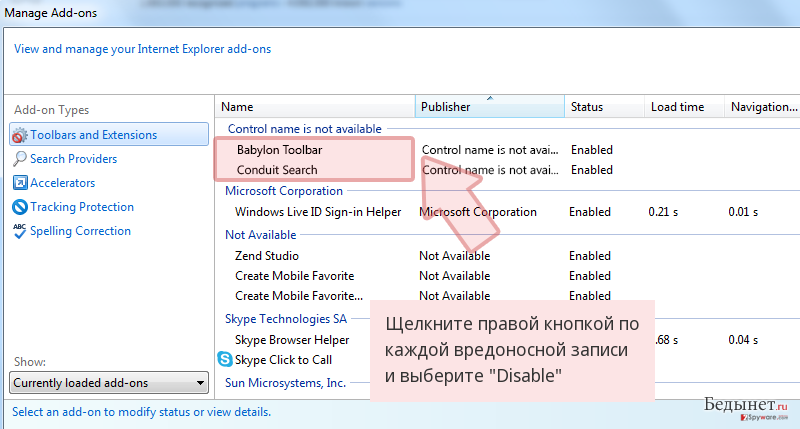
Task: Click the Sun Microsystems, Inc. group header
Action: click(x=285, y=383)
